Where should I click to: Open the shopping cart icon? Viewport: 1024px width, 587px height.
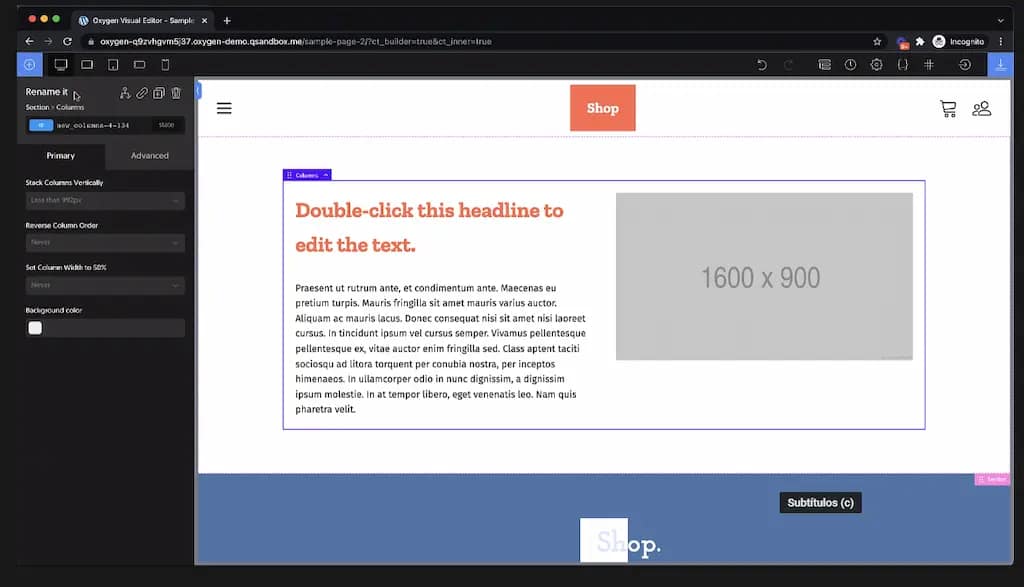click(948, 108)
